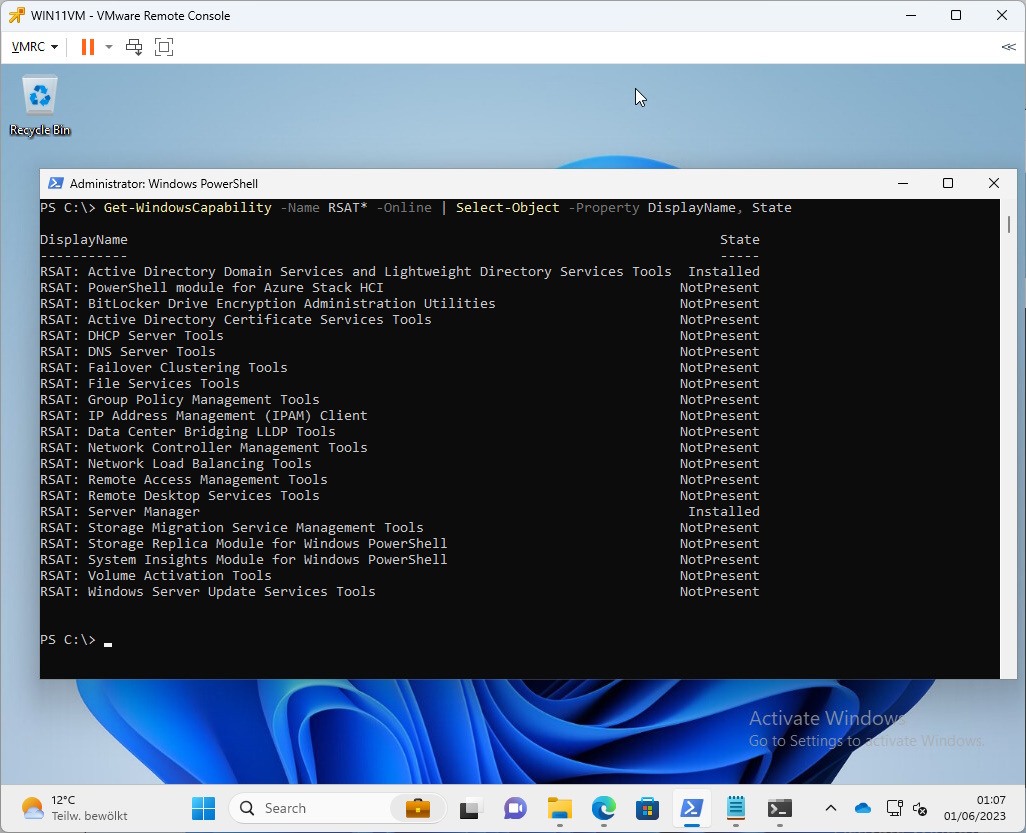Image resolution: width=1026 pixels, height=833 pixels.
Task: Select the Recycle Bin desktop icon
Action: (x=40, y=106)
